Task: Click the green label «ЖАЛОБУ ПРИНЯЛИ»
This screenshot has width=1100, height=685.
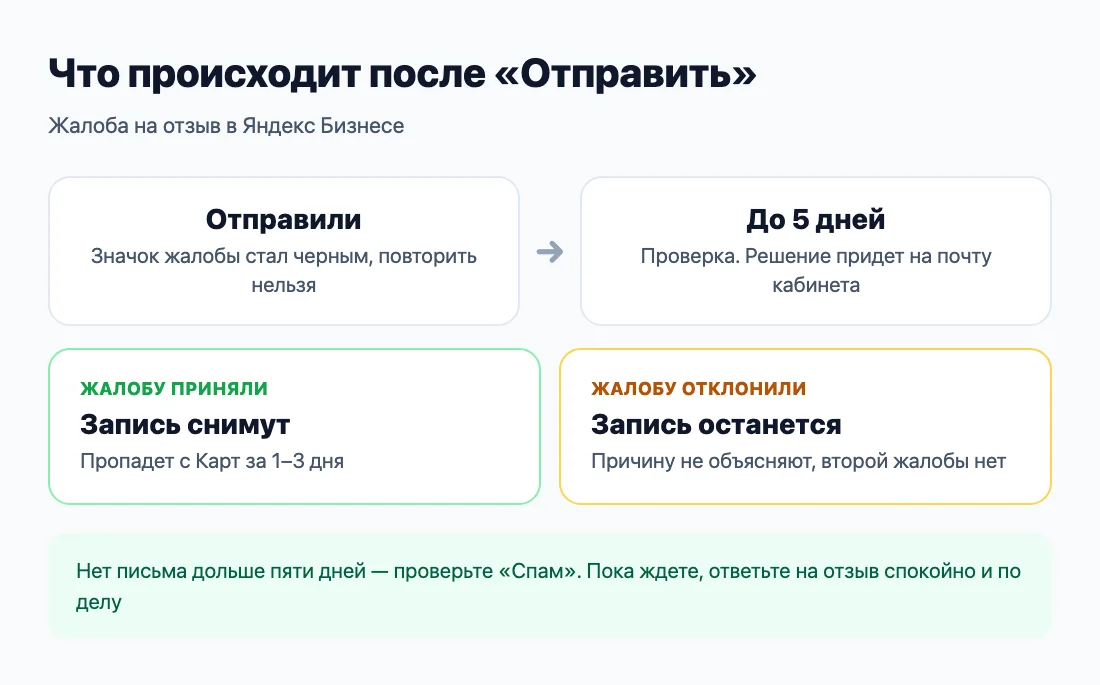Action: pyautogui.click(x=174, y=388)
